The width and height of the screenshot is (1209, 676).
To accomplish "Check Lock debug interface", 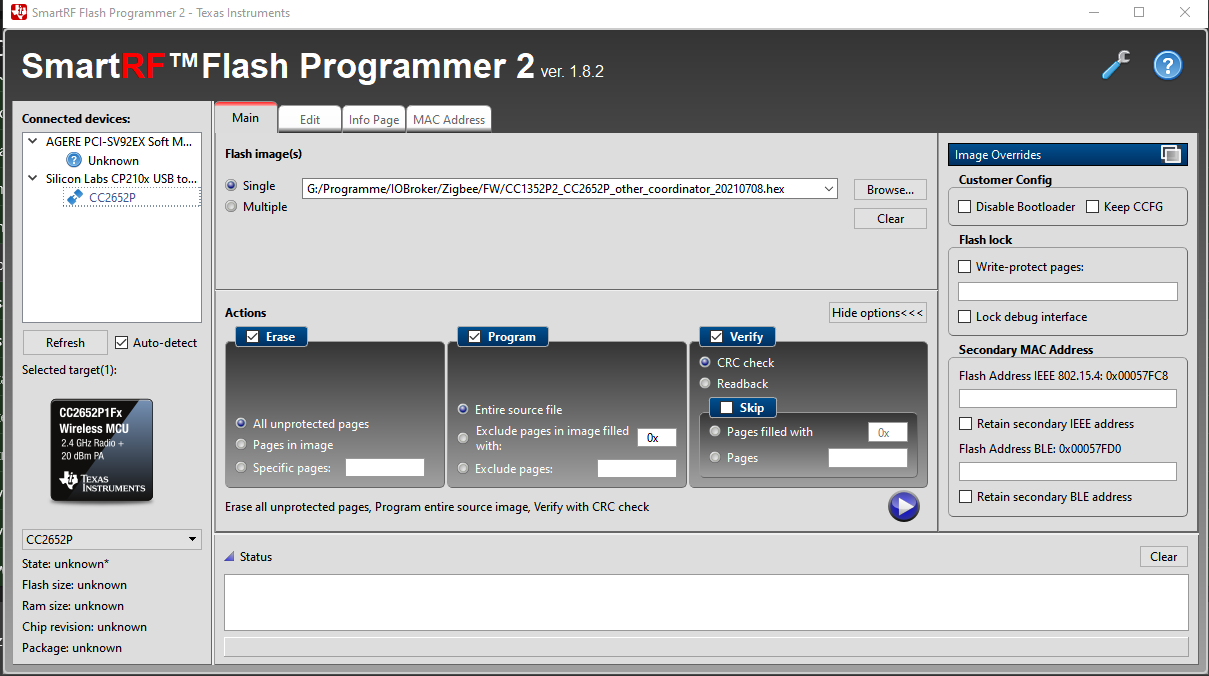I will pyautogui.click(x=964, y=317).
